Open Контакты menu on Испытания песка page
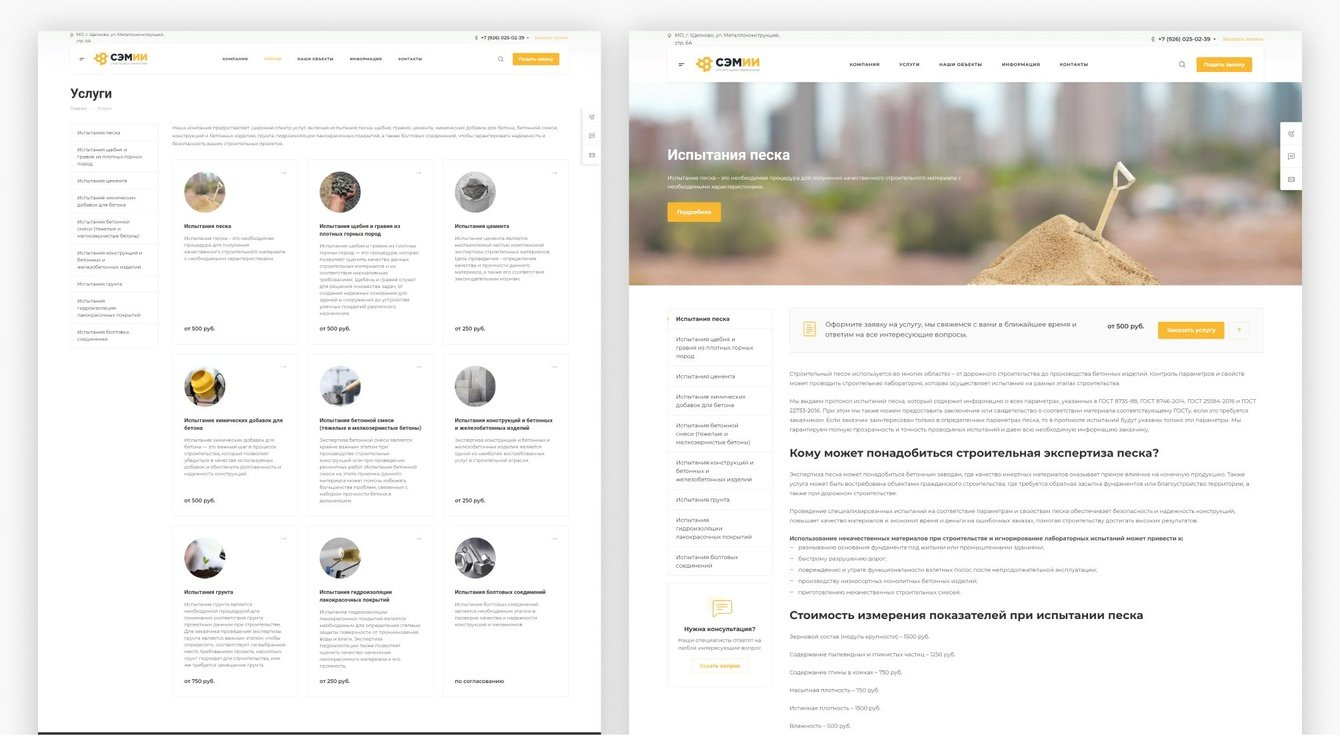The height and width of the screenshot is (735, 1340). pos(1074,65)
